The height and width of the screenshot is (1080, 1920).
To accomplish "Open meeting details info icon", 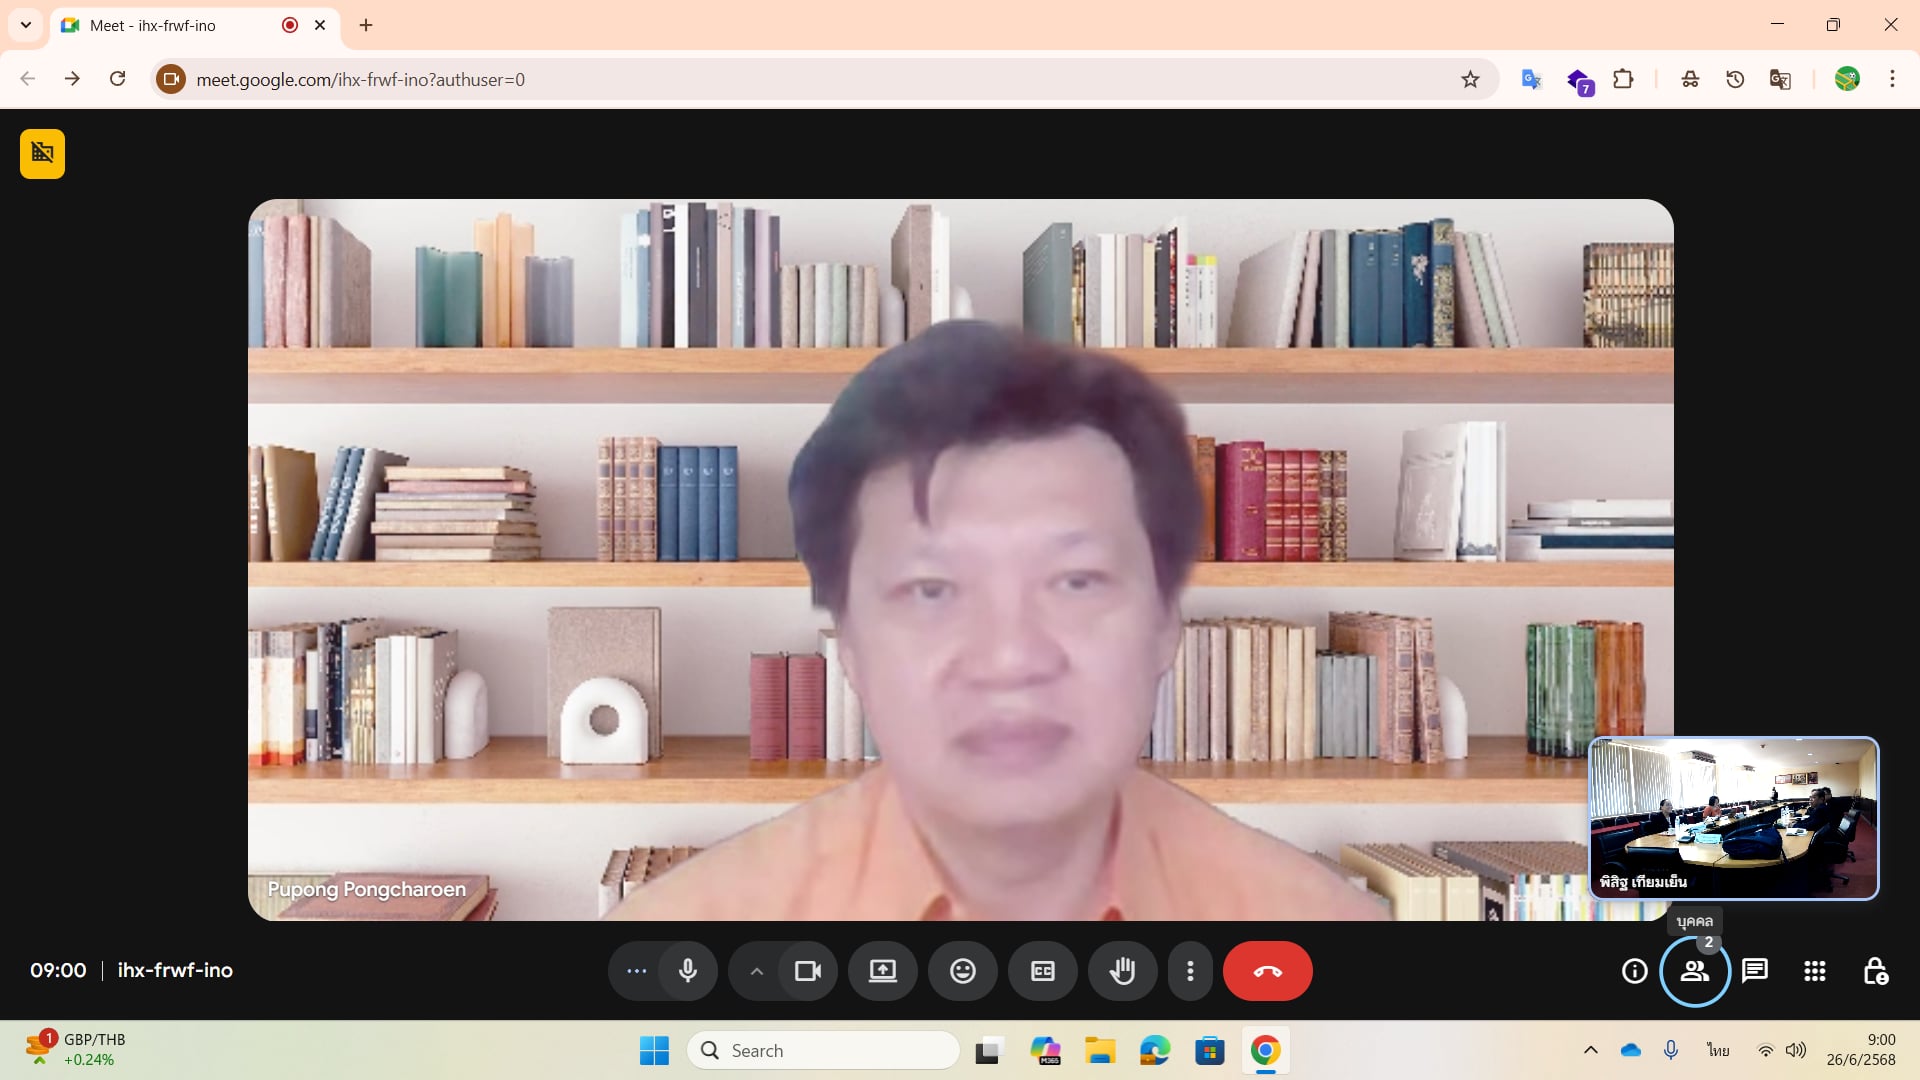I will [x=1635, y=971].
